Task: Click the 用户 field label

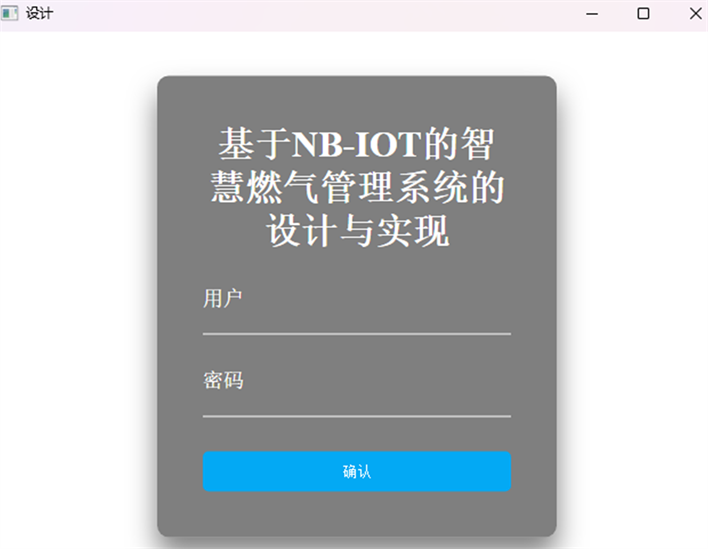Action: coord(223,298)
